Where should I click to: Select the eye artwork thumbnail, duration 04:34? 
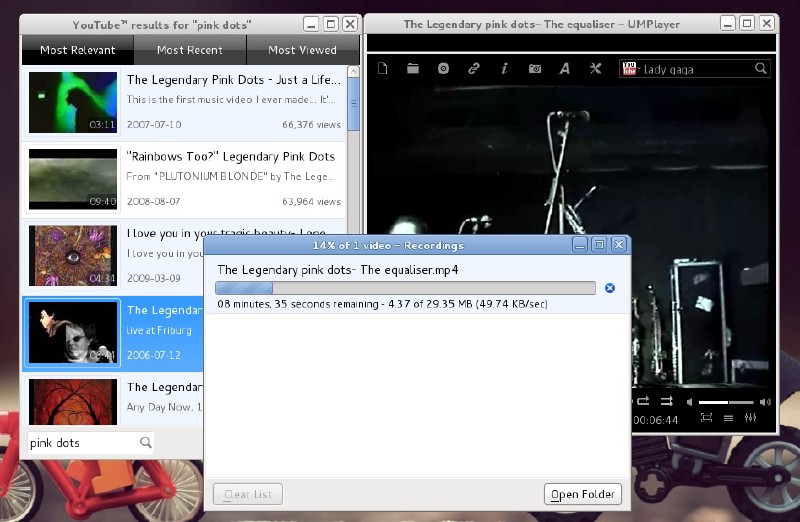pos(73,256)
